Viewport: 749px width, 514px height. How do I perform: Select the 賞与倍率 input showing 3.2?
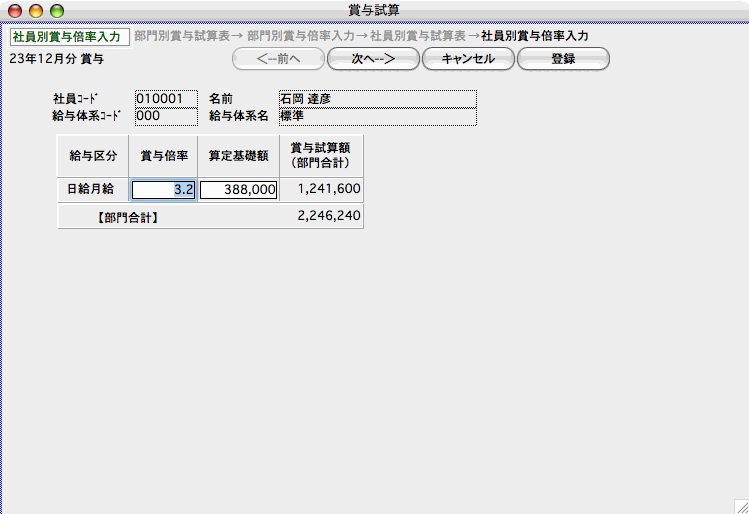[x=164, y=189]
